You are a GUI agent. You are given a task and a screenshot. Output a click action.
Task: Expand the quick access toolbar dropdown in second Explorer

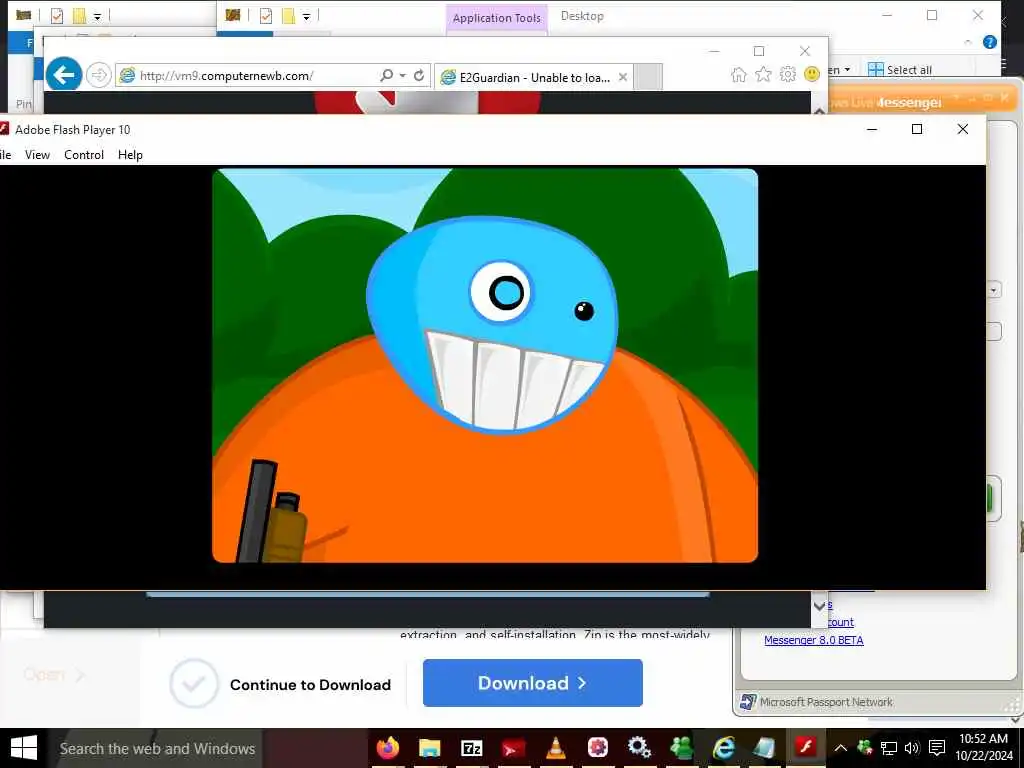[306, 16]
